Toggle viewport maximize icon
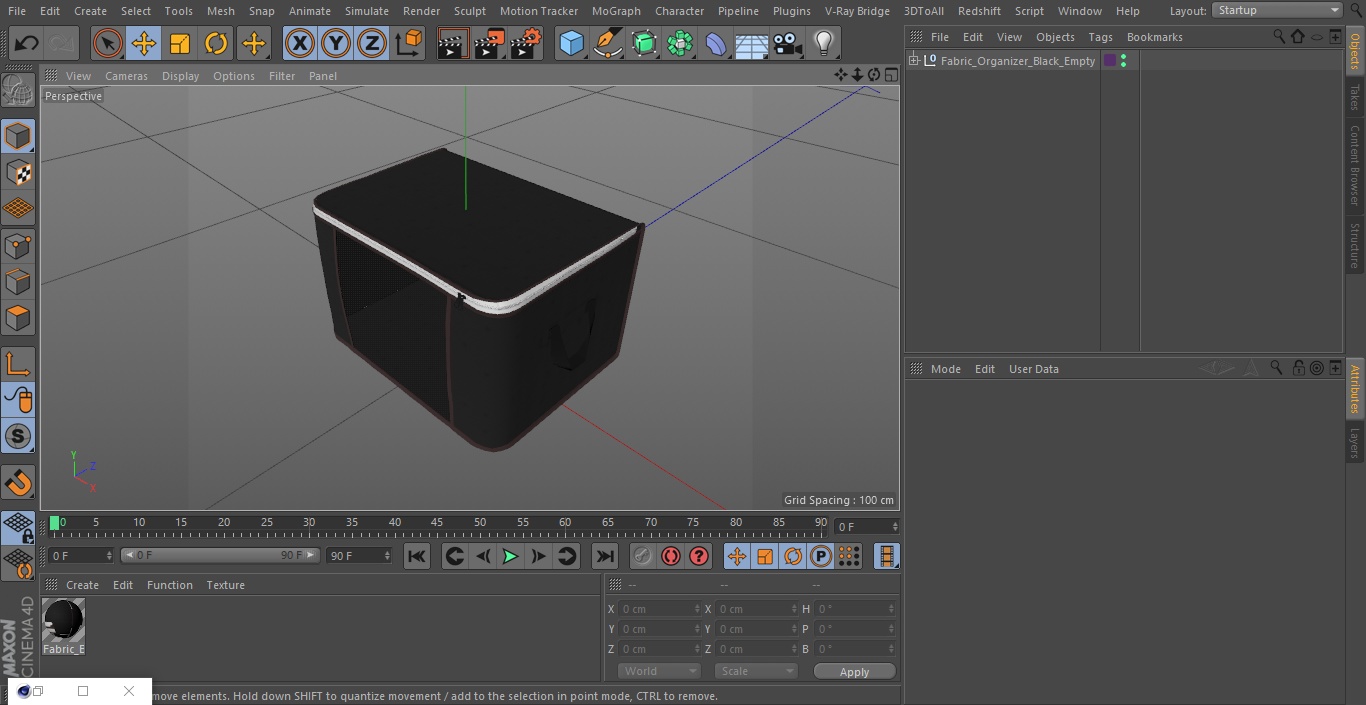This screenshot has height=705, width=1366. point(890,75)
